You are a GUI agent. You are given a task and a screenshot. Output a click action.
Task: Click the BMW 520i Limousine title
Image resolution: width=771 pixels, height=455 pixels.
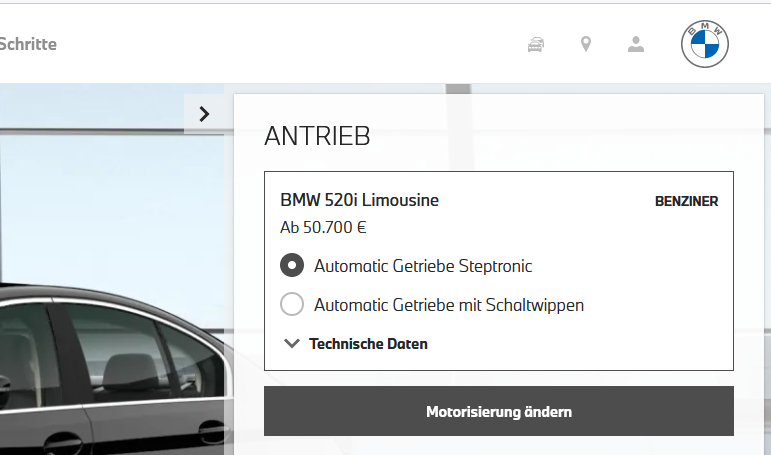point(359,200)
